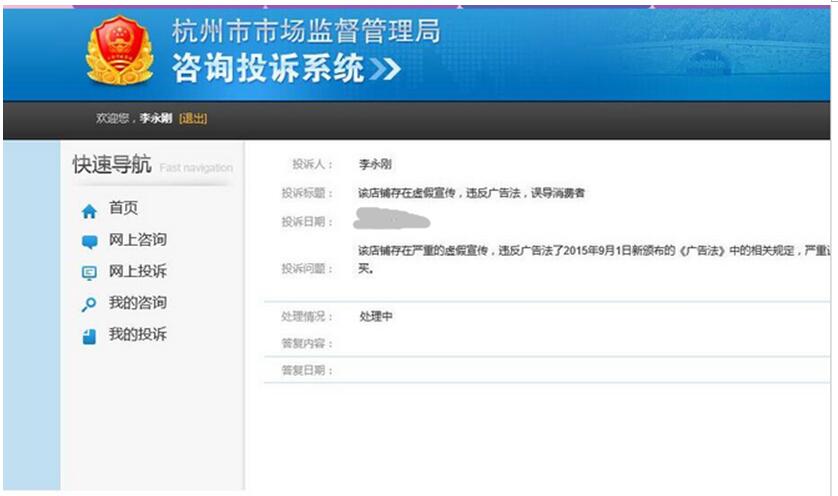Click the complaint description text after 投诉问题
Screen dimensions: 838x496
tap(590, 250)
